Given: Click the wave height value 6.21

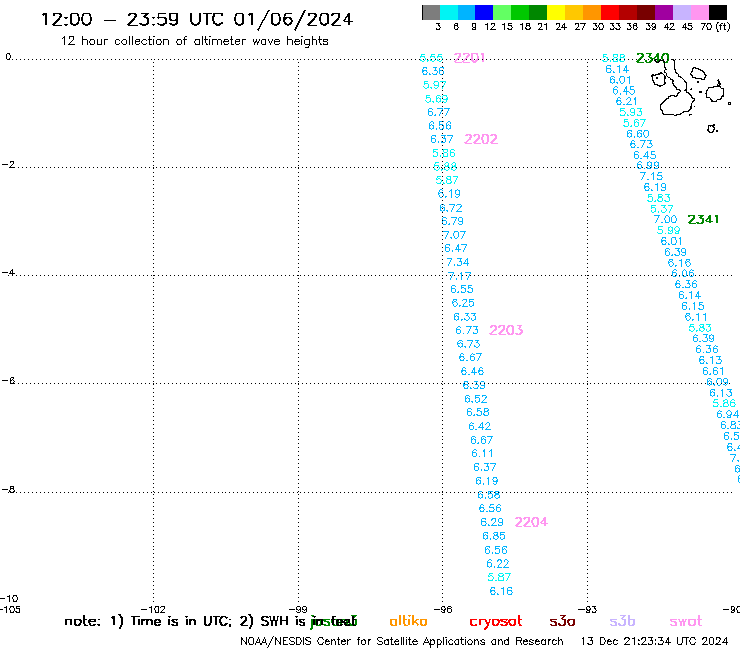Looking at the screenshot, I should (626, 101).
